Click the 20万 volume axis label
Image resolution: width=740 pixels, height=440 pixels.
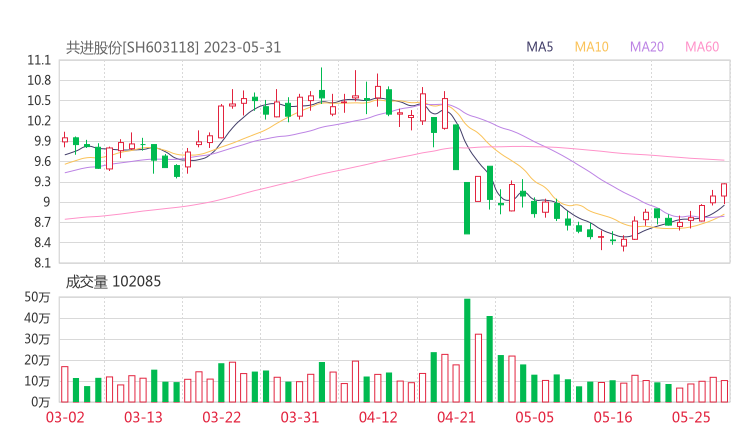pyautogui.click(x=37, y=360)
